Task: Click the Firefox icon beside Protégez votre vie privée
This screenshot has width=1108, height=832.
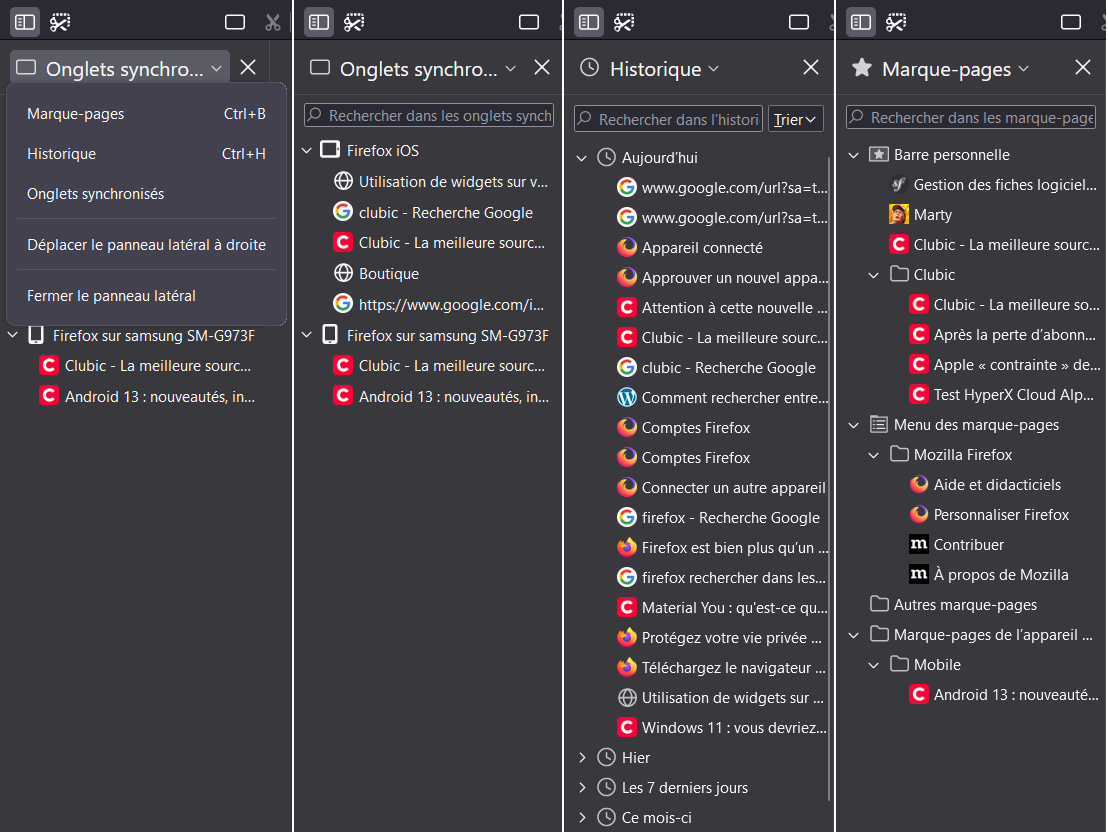Action: (627, 637)
